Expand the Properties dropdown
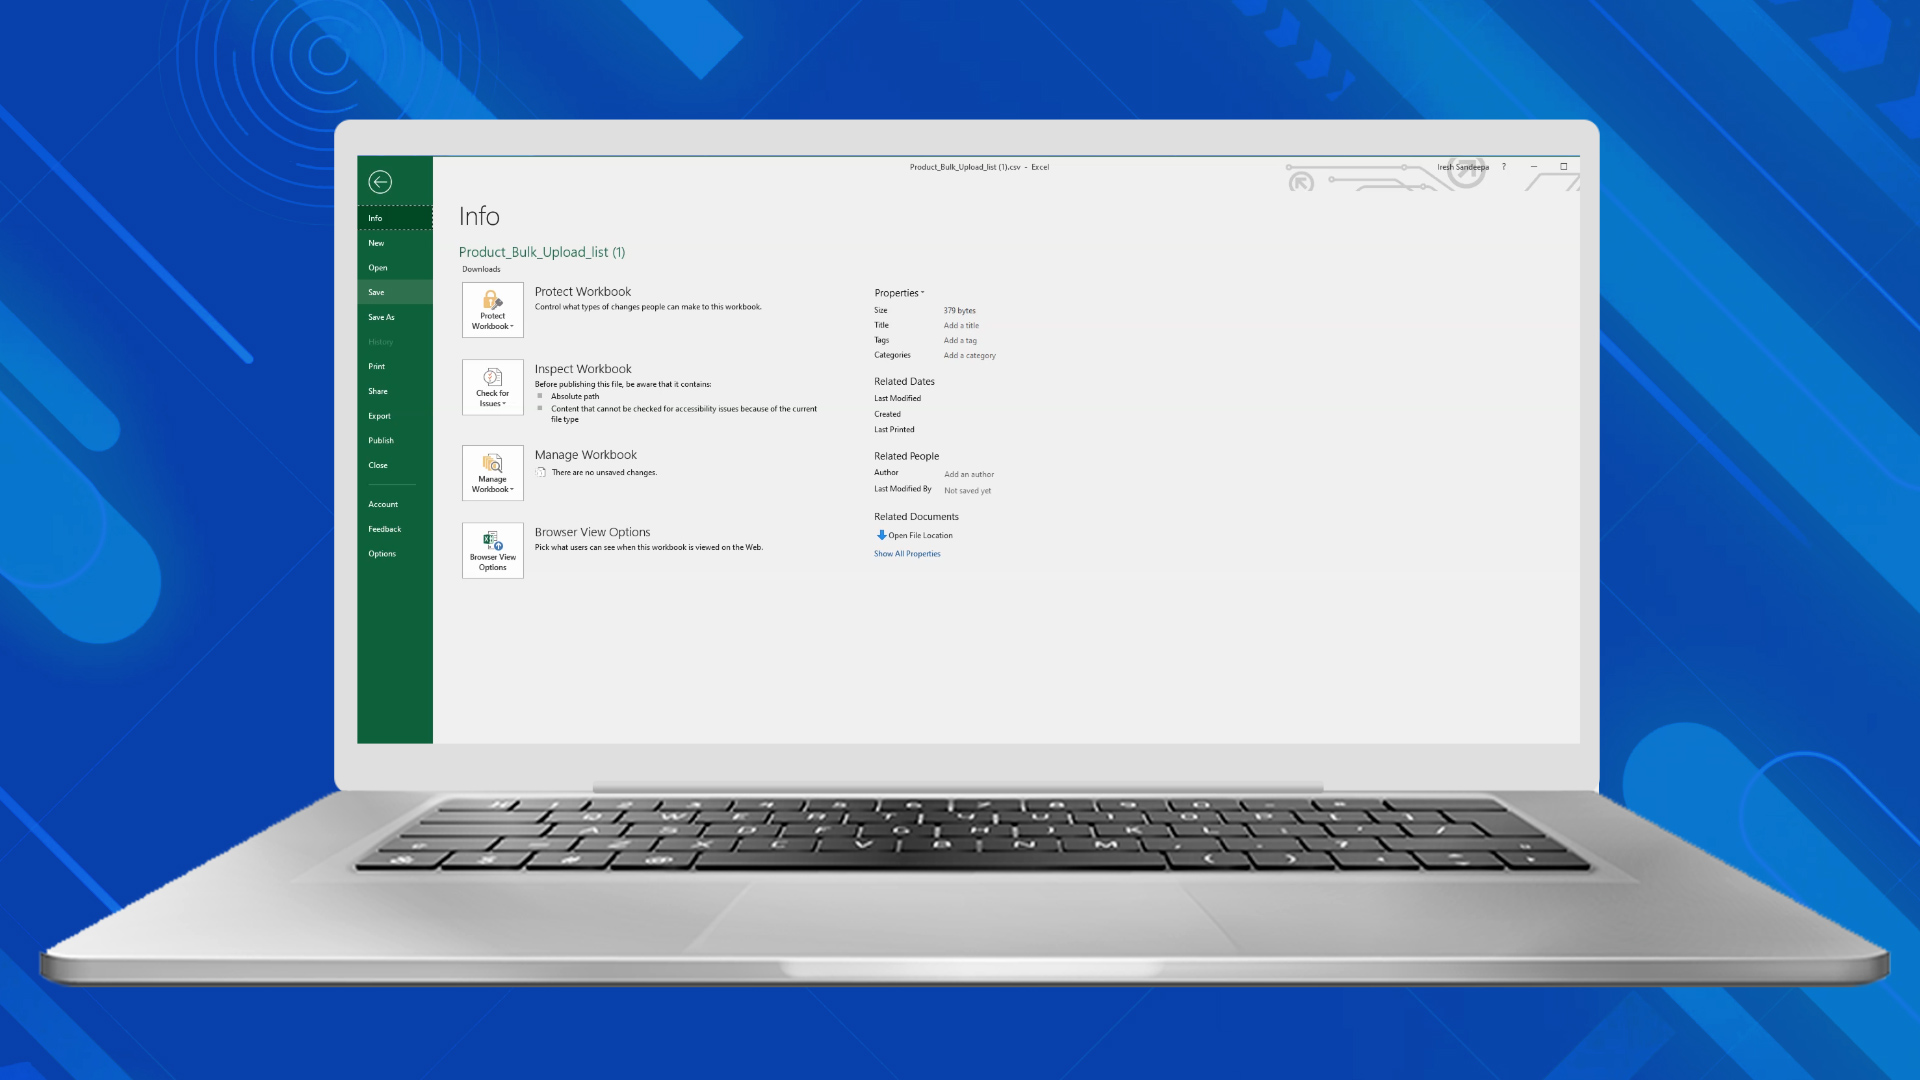The image size is (1920, 1080). point(899,293)
